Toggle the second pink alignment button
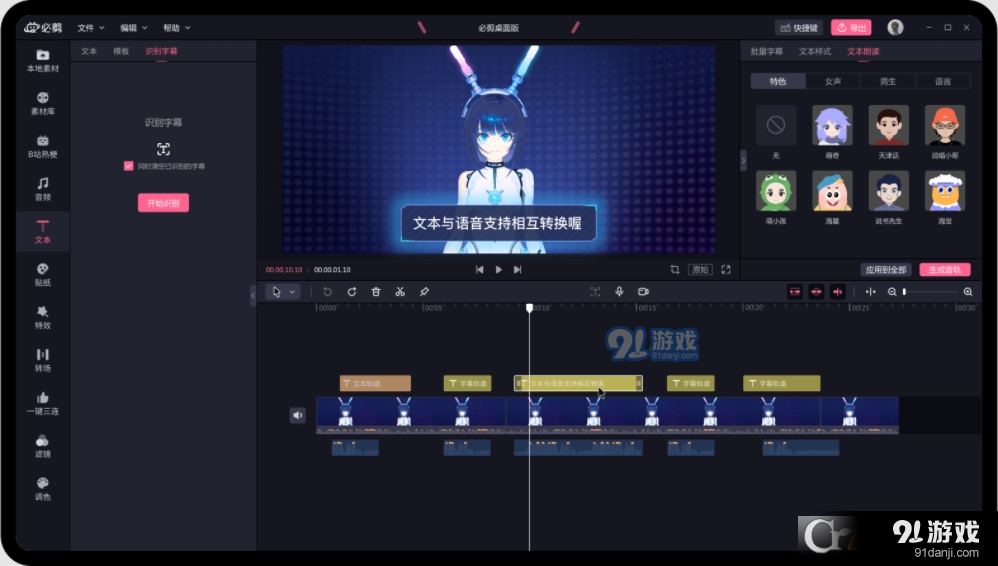Viewport: 998px width, 566px height. [816, 292]
